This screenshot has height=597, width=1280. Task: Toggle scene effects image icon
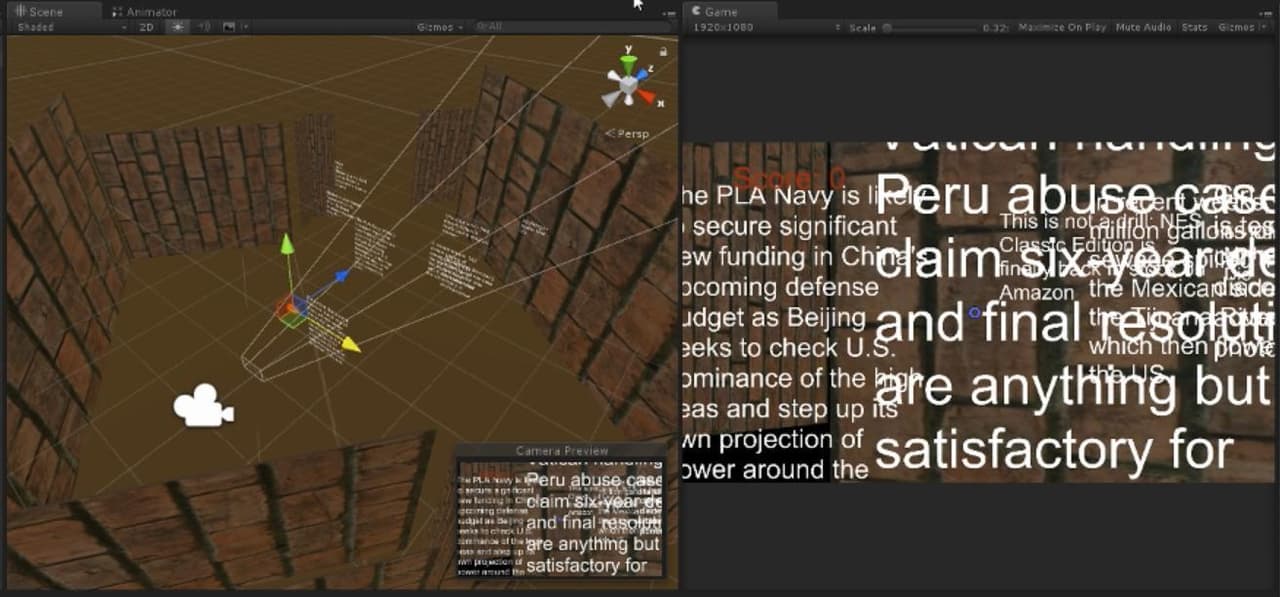tap(229, 27)
